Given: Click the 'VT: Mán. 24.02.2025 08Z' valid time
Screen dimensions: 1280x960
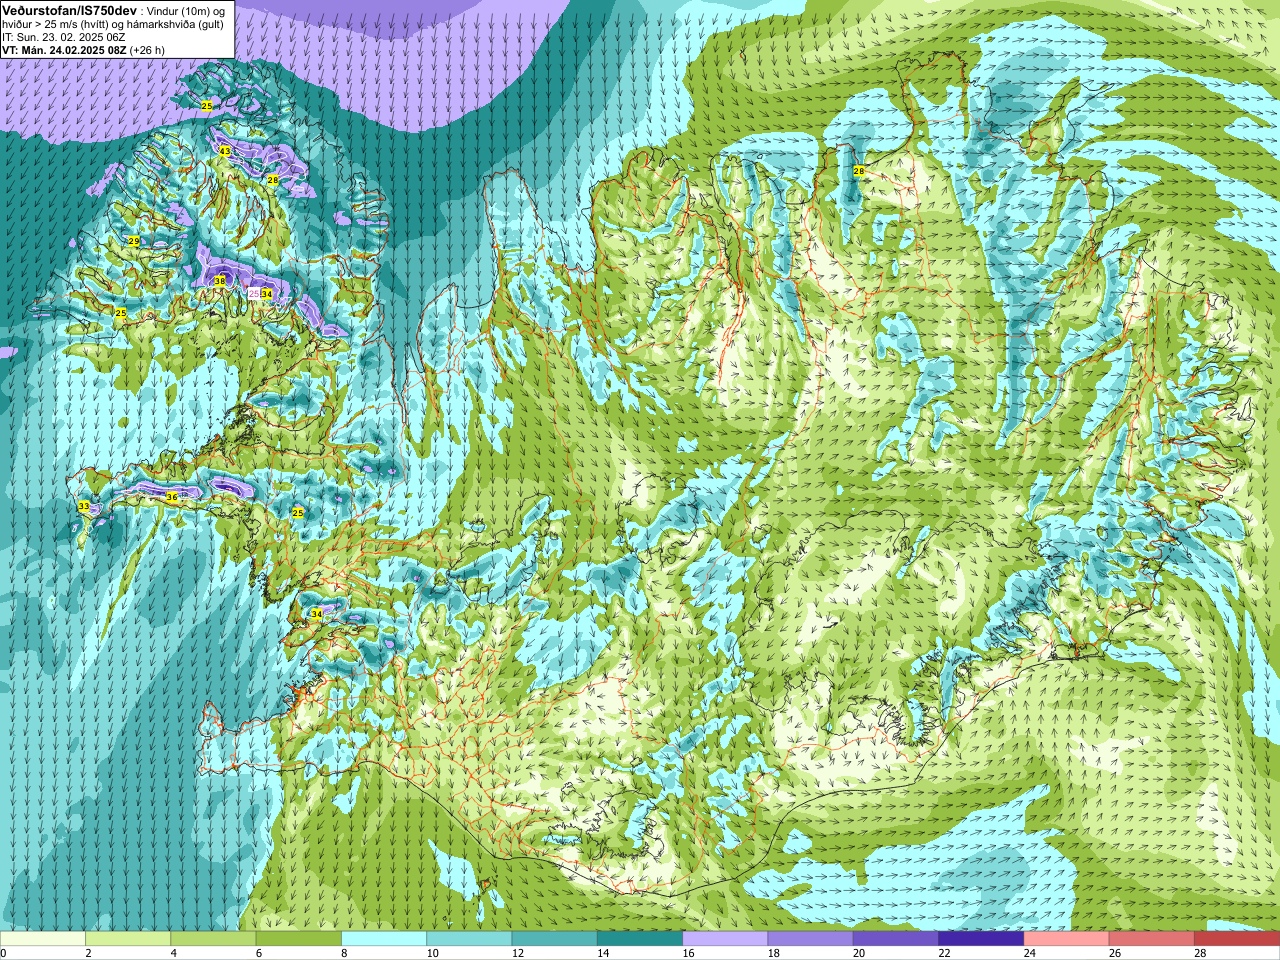Looking at the screenshot, I should click(64, 50).
